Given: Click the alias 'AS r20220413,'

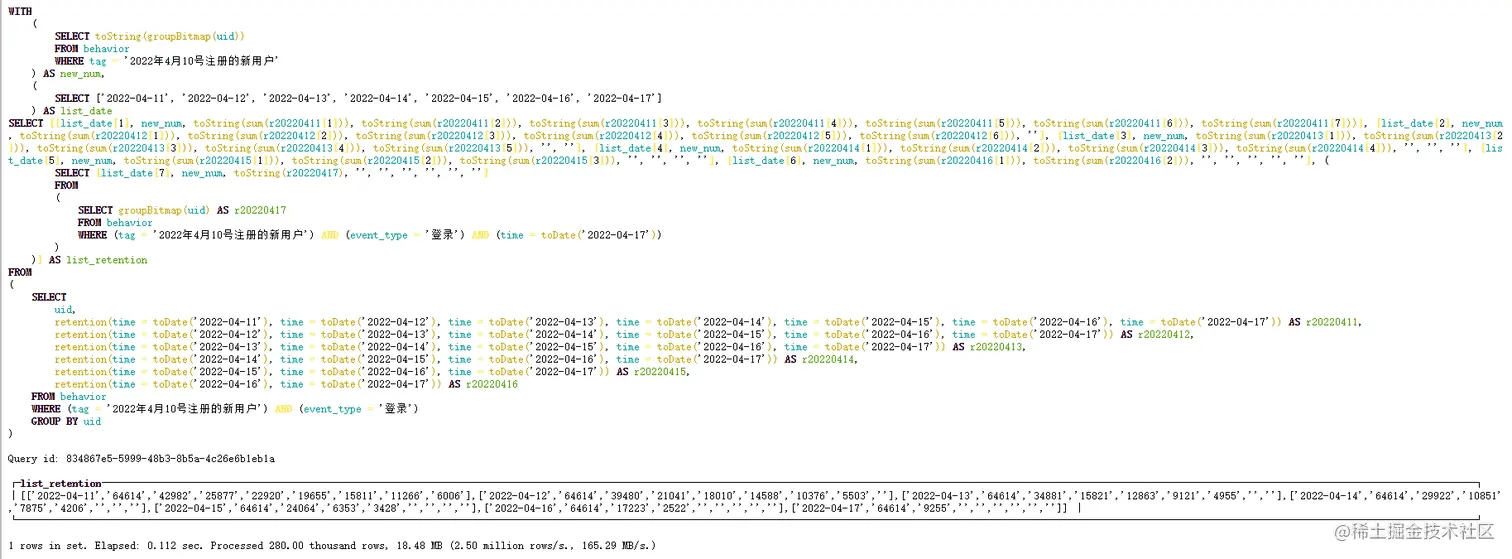Looking at the screenshot, I should coord(989,347).
